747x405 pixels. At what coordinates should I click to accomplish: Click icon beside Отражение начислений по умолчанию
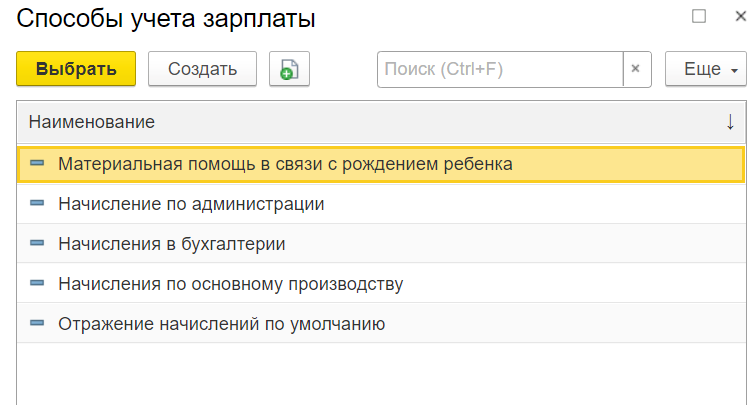click(38, 324)
